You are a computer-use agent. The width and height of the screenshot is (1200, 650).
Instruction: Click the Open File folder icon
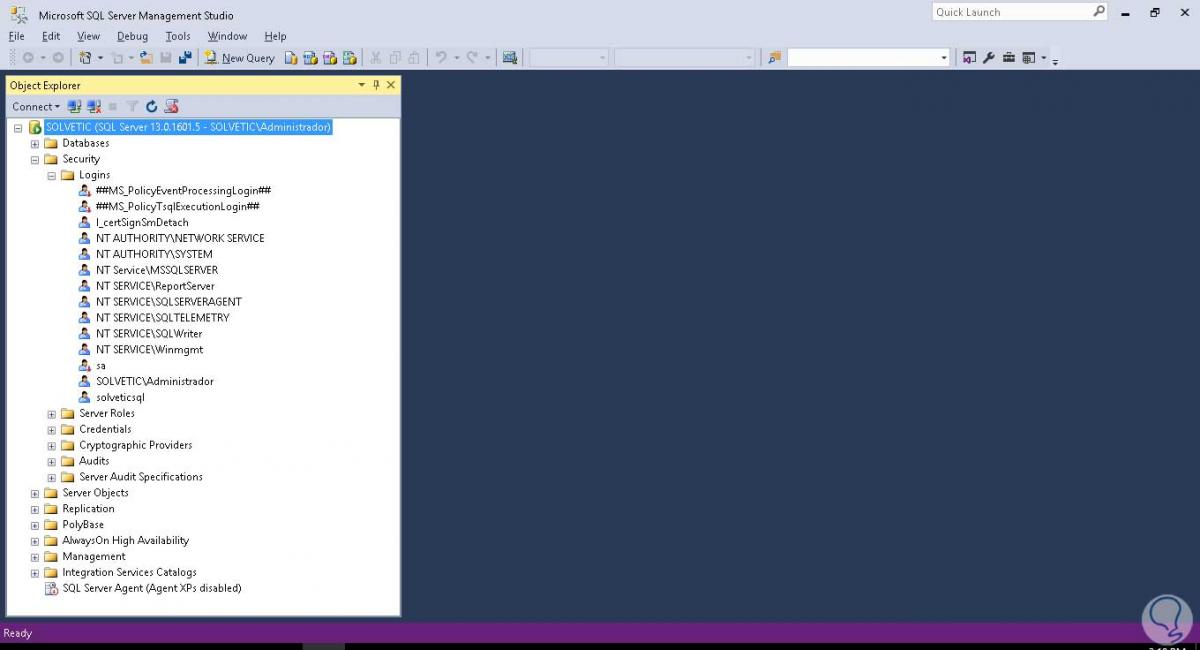point(146,58)
